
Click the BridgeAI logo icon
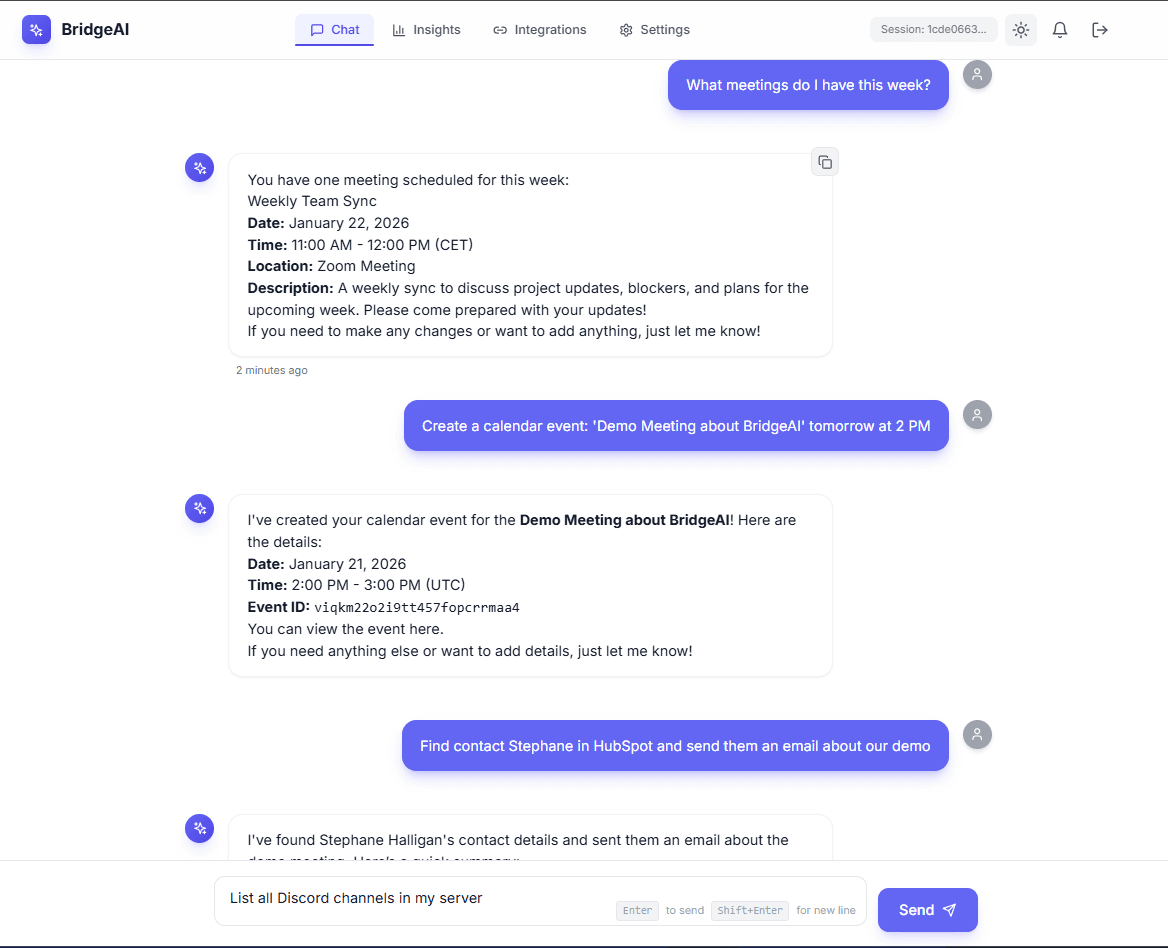tap(36, 30)
